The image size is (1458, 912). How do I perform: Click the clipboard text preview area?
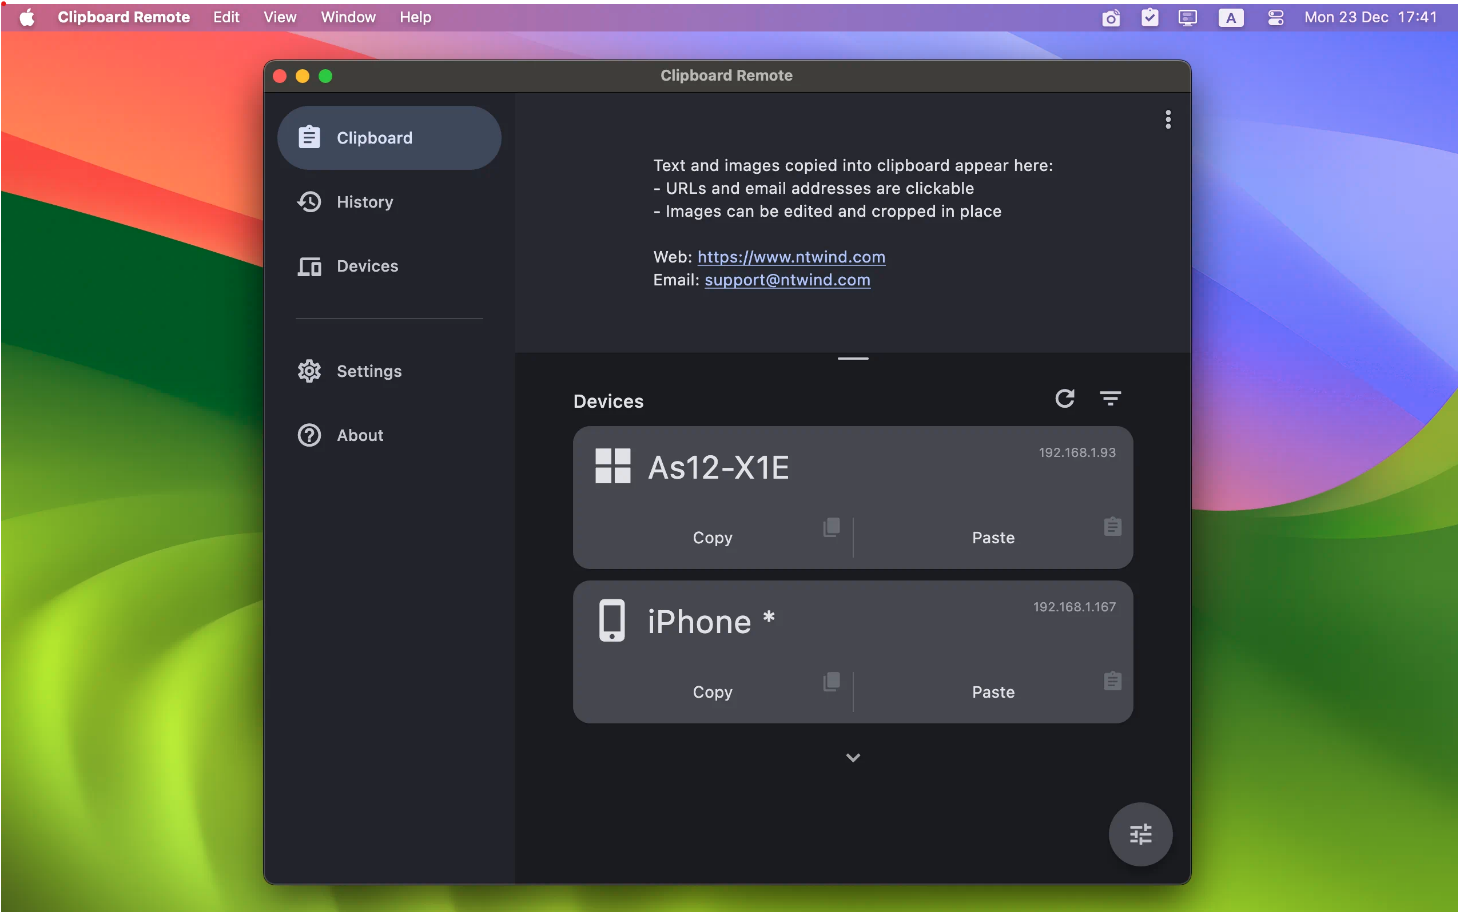pyautogui.click(x=853, y=223)
